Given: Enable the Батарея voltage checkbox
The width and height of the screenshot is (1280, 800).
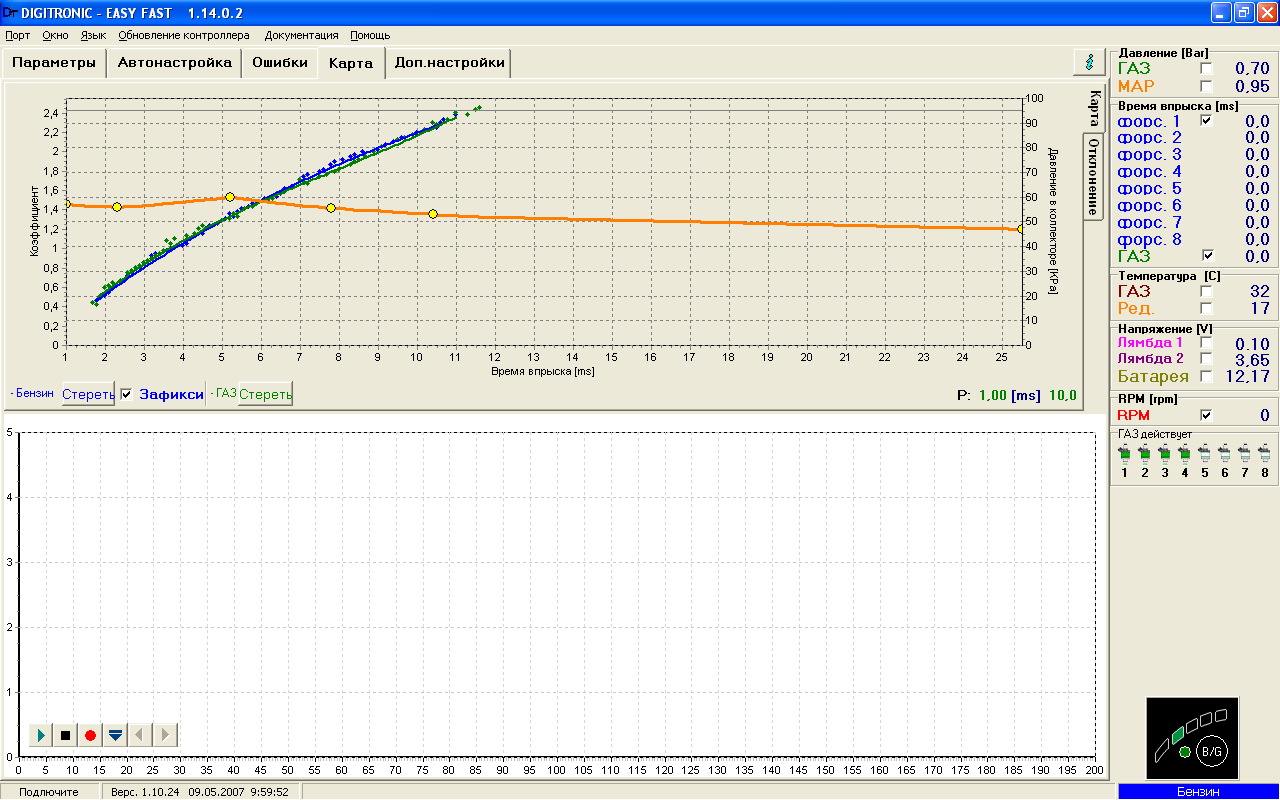Looking at the screenshot, I should [1206, 377].
